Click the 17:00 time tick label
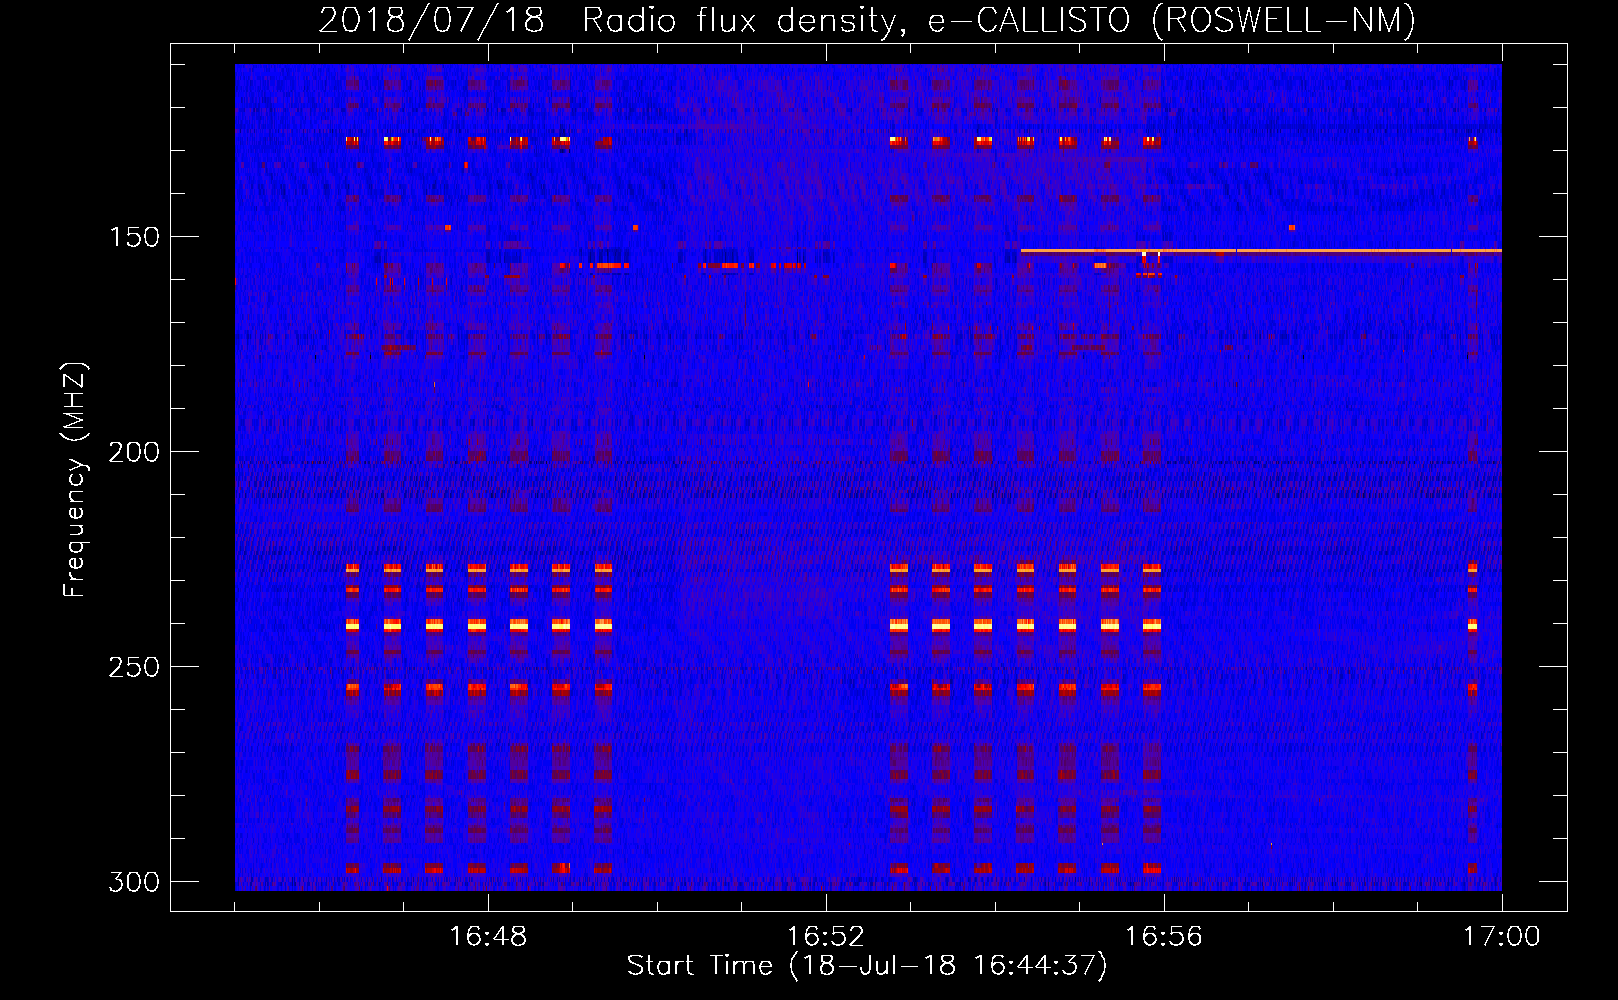The height and width of the screenshot is (1000, 1618). (1502, 936)
